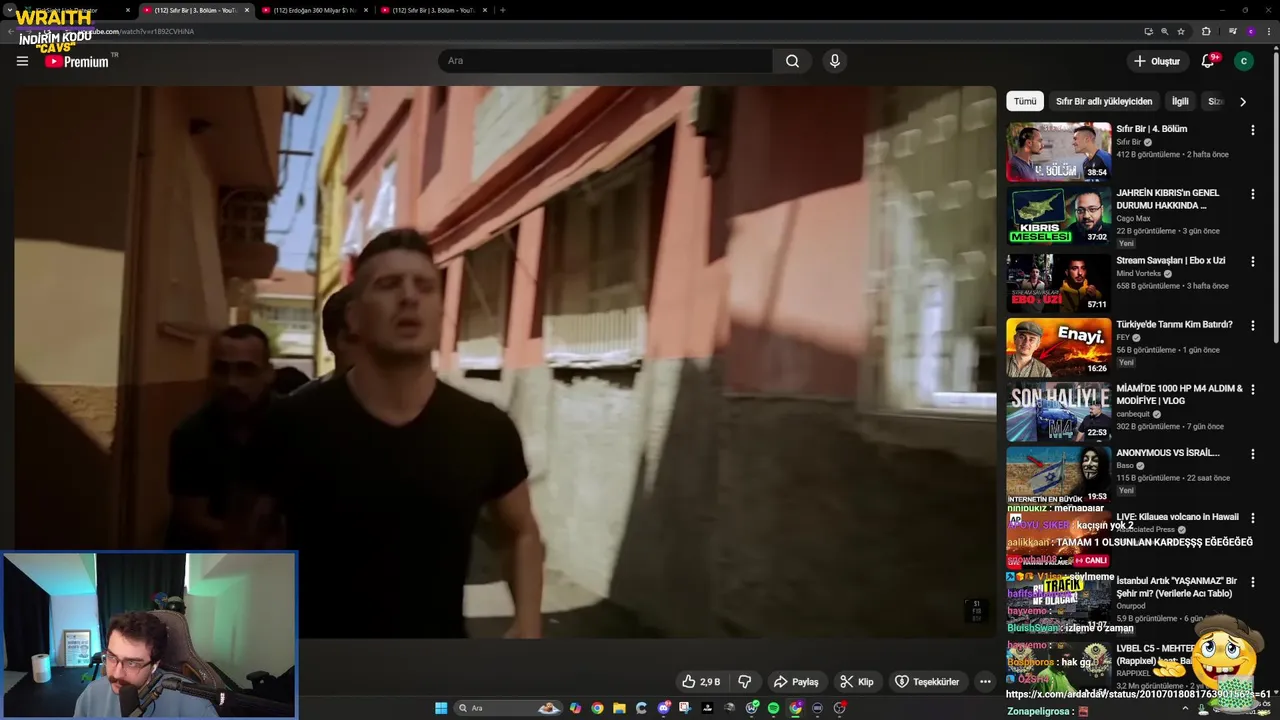The width and height of the screenshot is (1280, 720).
Task: Open more options for Kilauea volcano live
Action: click(1253, 518)
